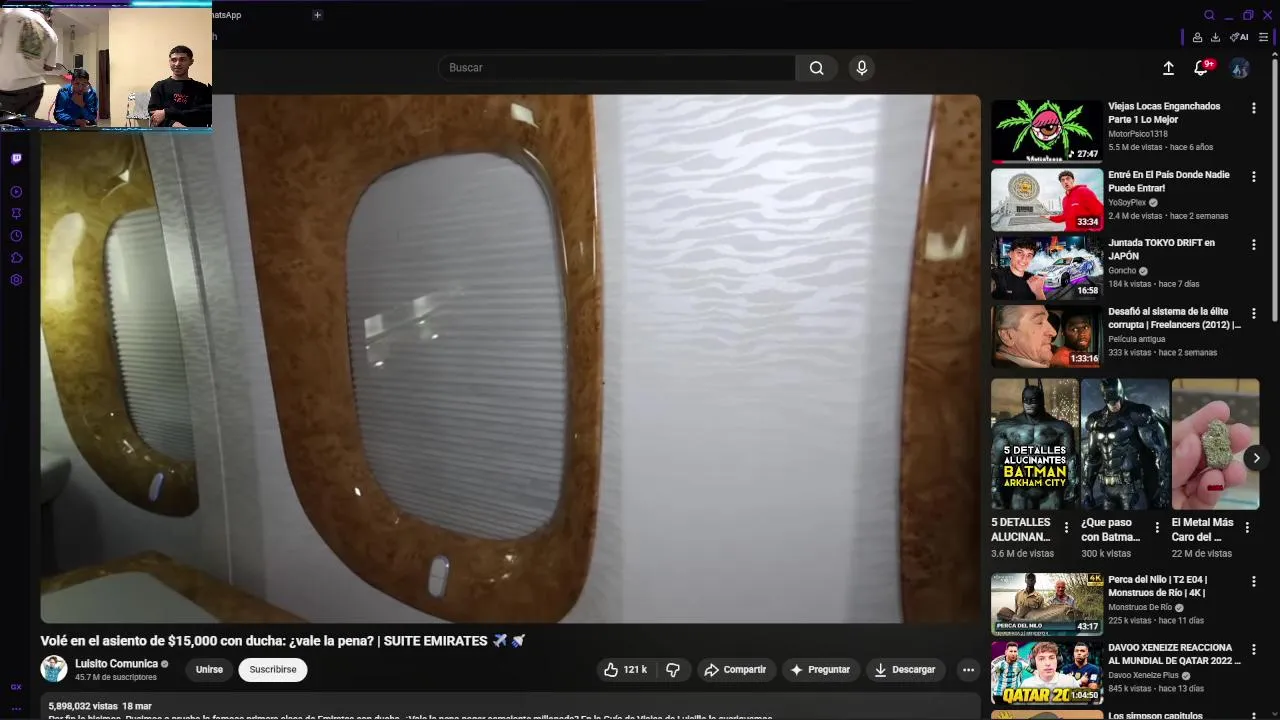
Task: Open History clock icon in sidebar
Action: coord(16,236)
